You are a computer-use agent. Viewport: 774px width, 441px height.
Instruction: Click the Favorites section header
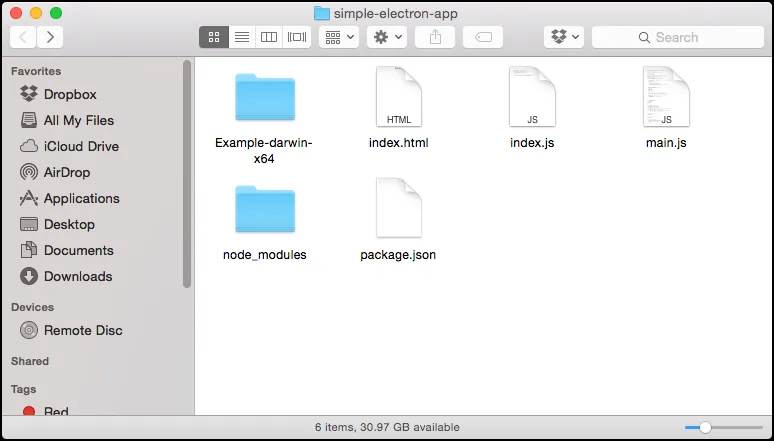click(x=36, y=71)
